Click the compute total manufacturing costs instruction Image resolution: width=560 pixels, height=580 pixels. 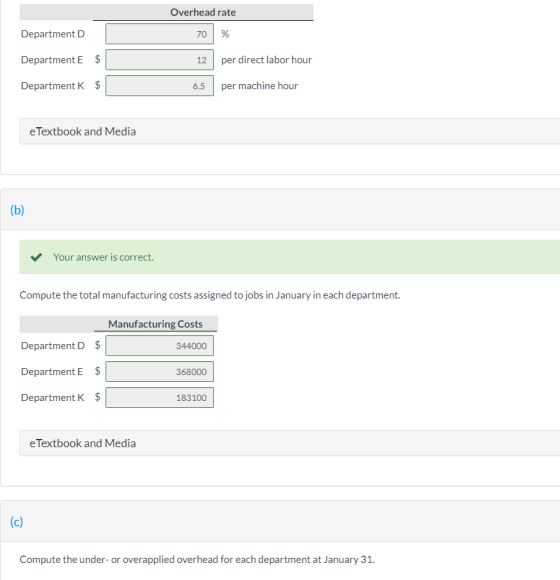210,295
